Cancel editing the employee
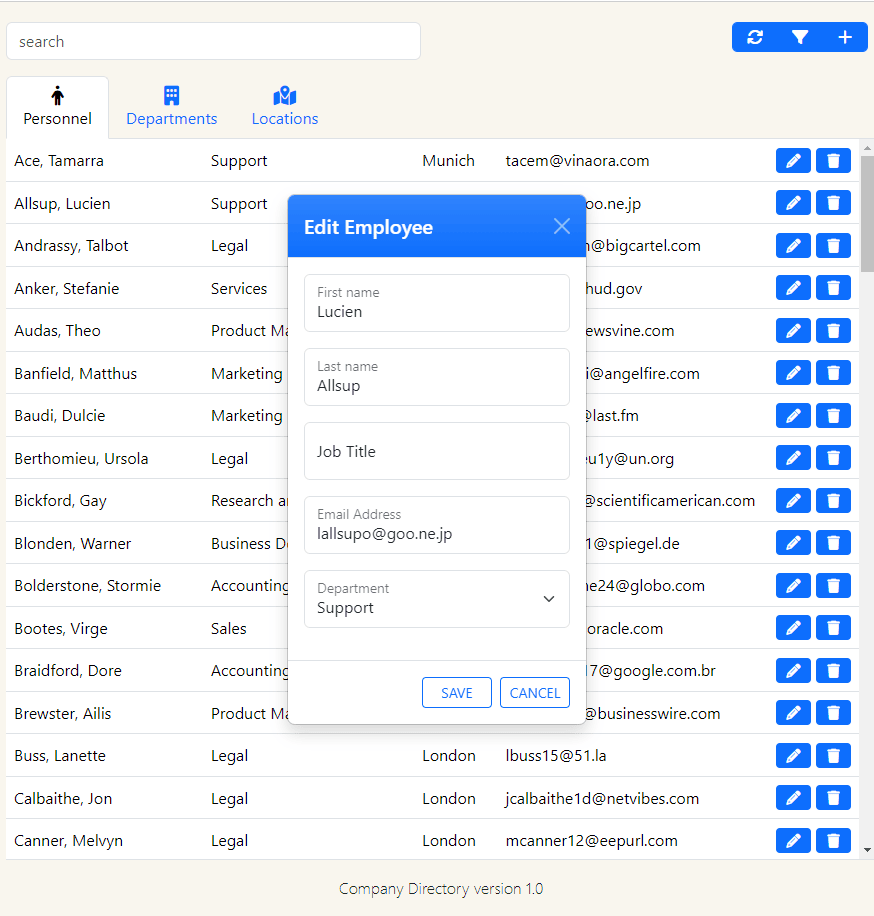Image resolution: width=874 pixels, height=916 pixels. pos(534,692)
